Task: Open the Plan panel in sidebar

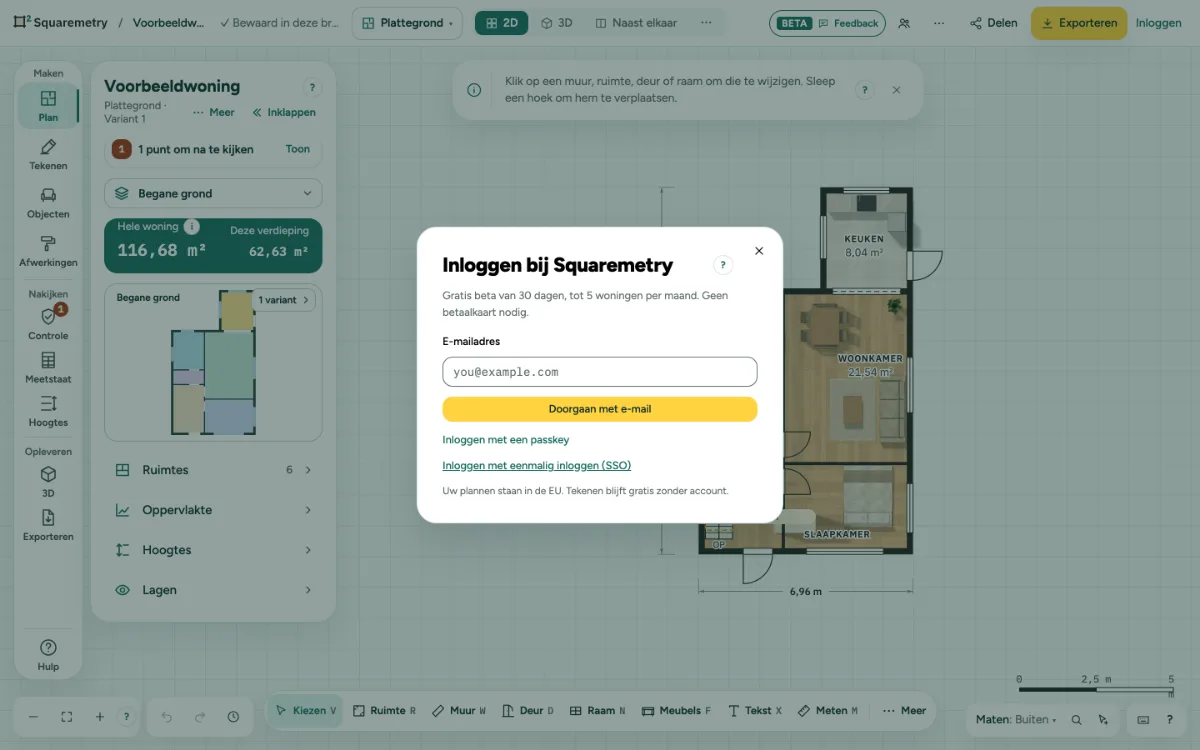Action: (x=48, y=105)
